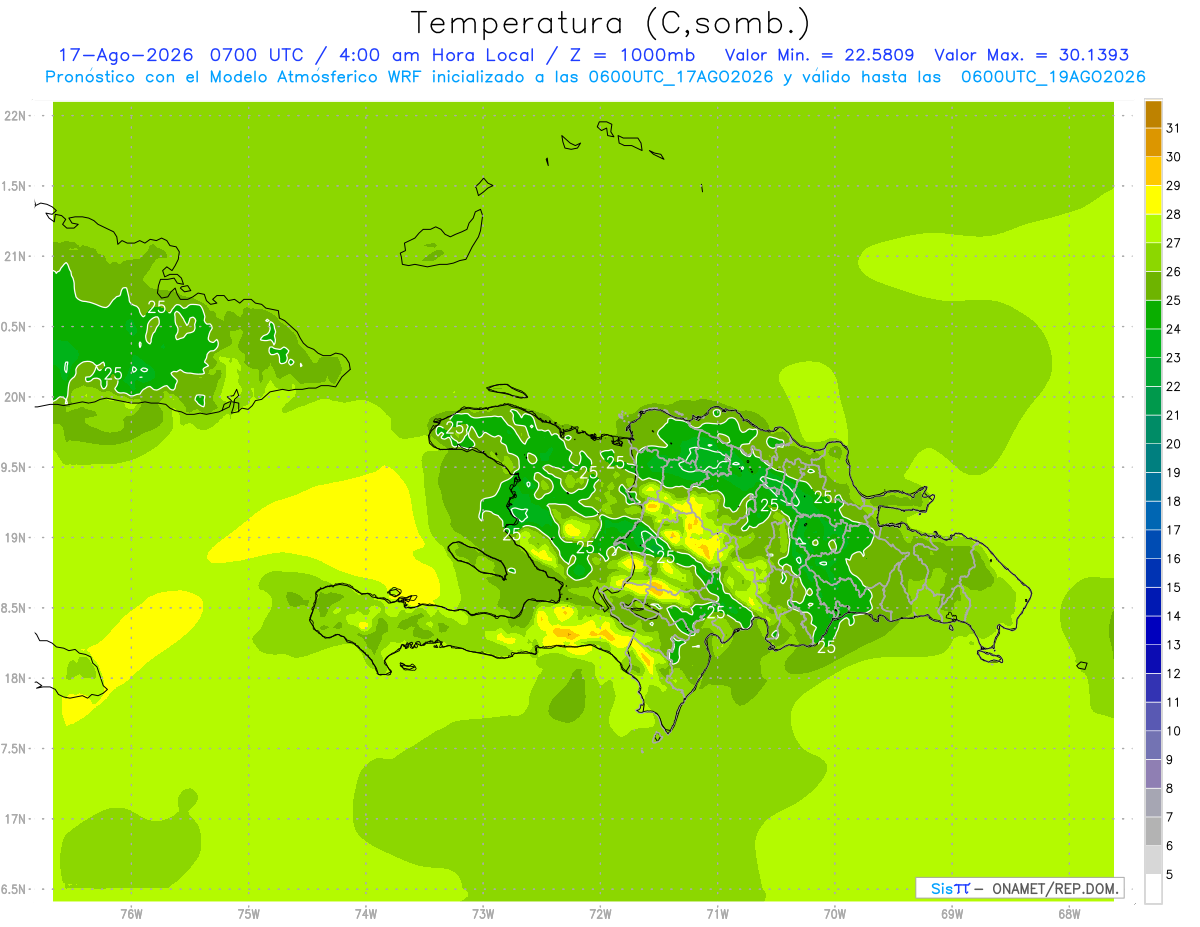Click the "Valor Max. = 30.1393" text
1200x927 pixels.
1031,55
